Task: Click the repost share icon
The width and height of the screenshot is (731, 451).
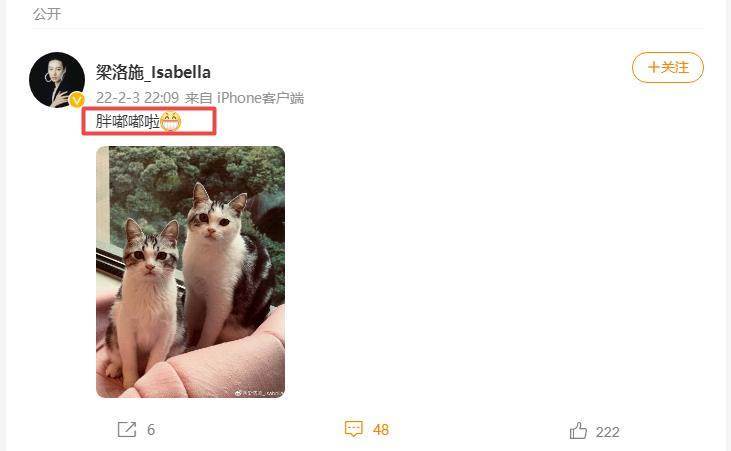Action: [x=127, y=430]
